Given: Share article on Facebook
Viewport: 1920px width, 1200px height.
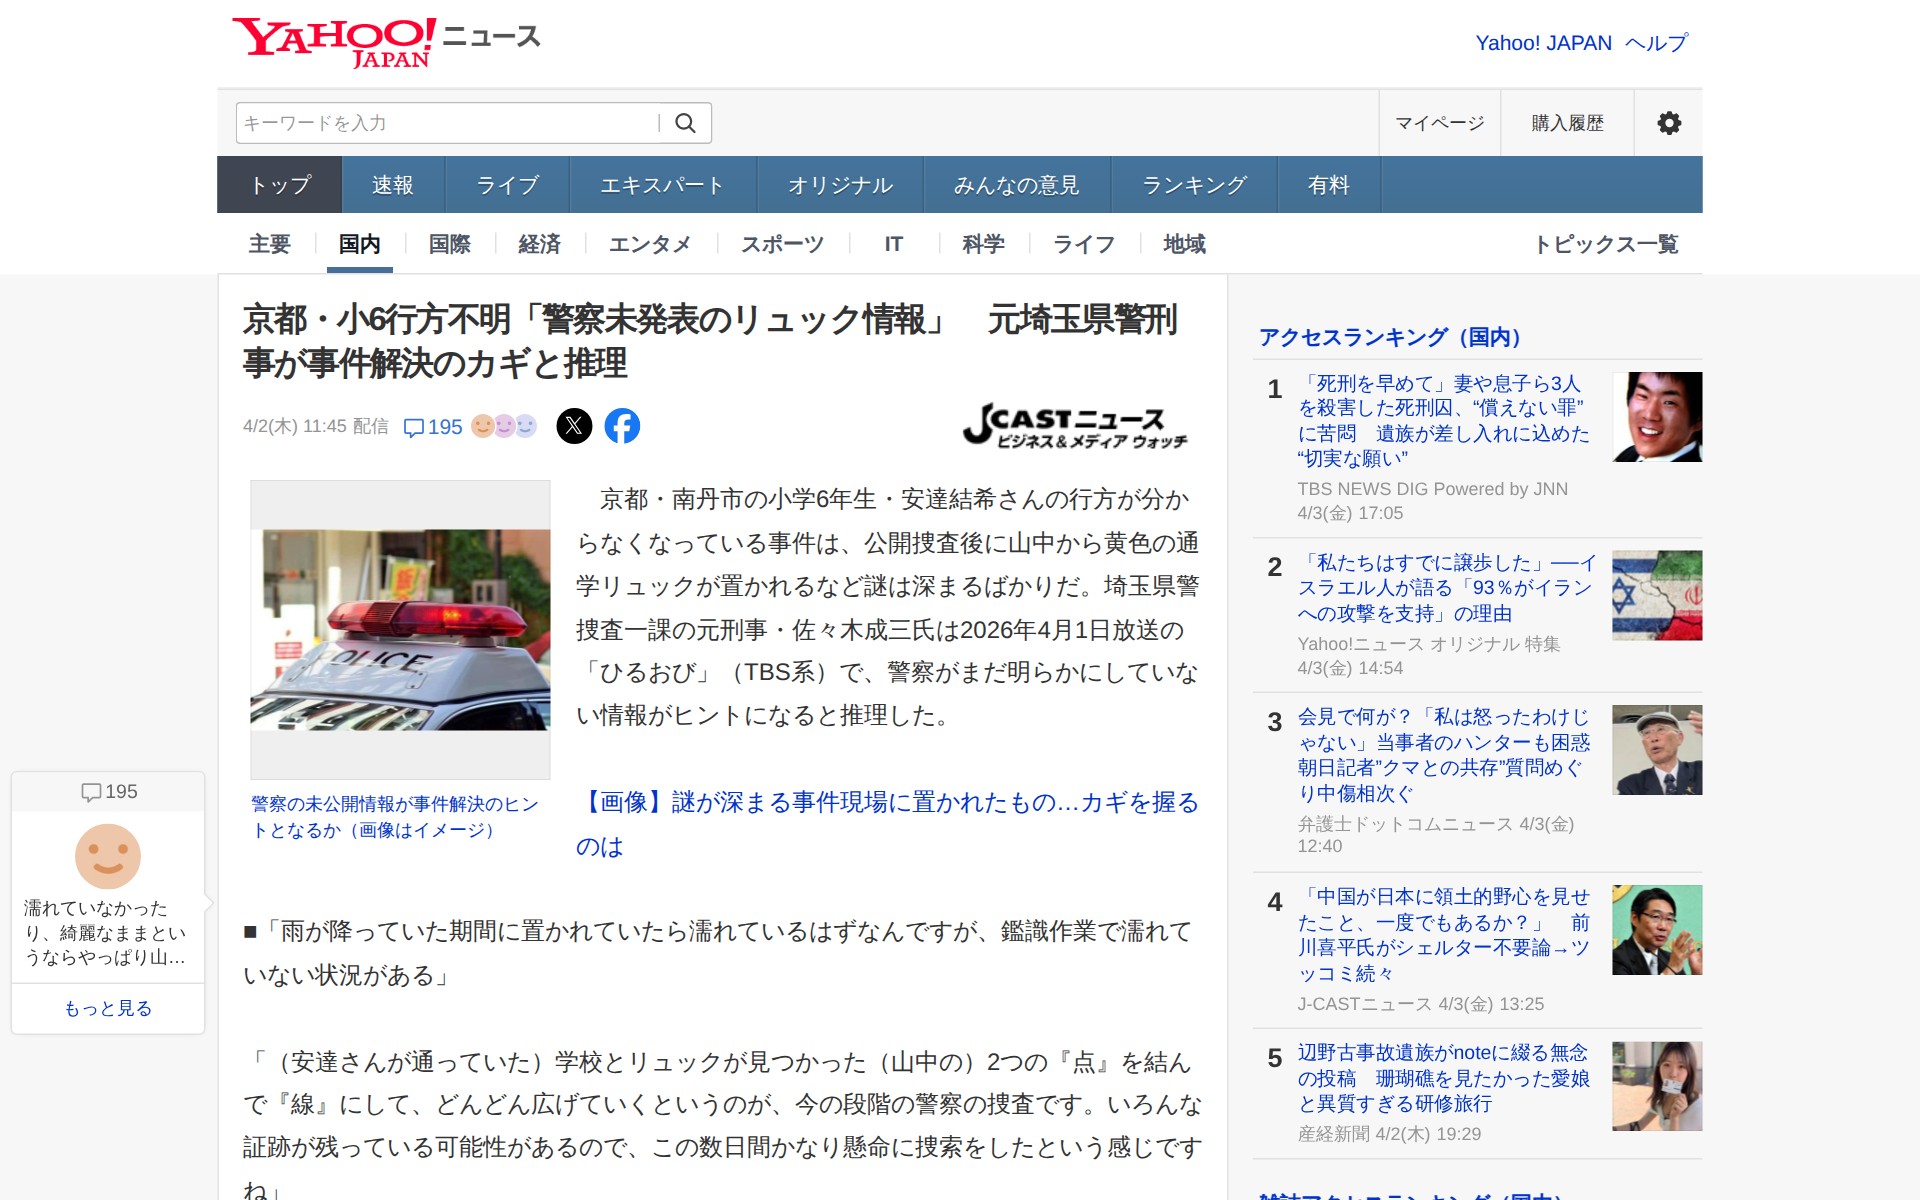Looking at the screenshot, I should (x=622, y=426).
